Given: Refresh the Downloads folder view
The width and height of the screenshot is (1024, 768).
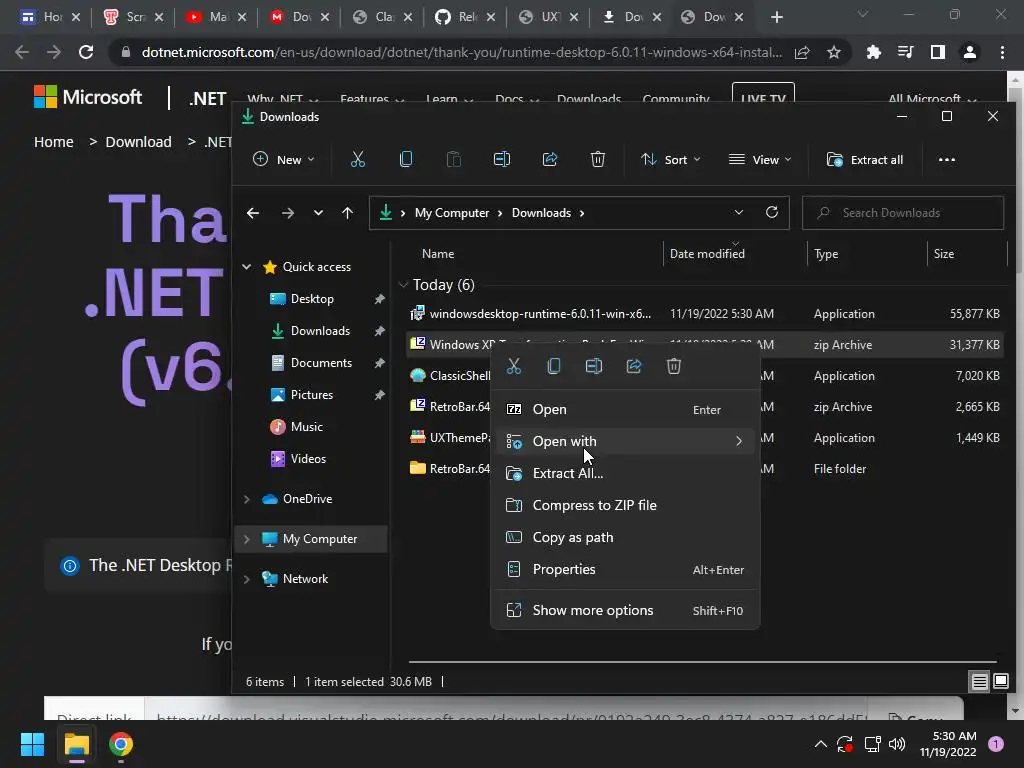Looking at the screenshot, I should pos(772,212).
